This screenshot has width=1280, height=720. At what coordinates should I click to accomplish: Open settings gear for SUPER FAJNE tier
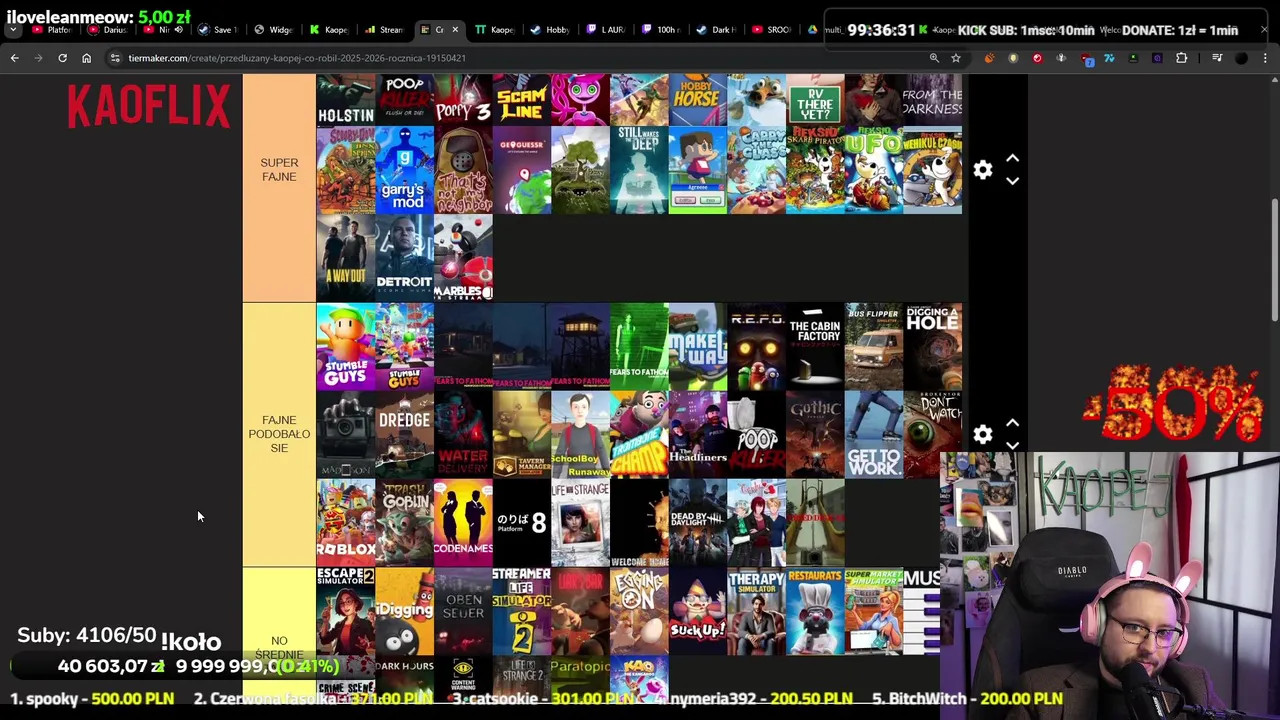983,170
